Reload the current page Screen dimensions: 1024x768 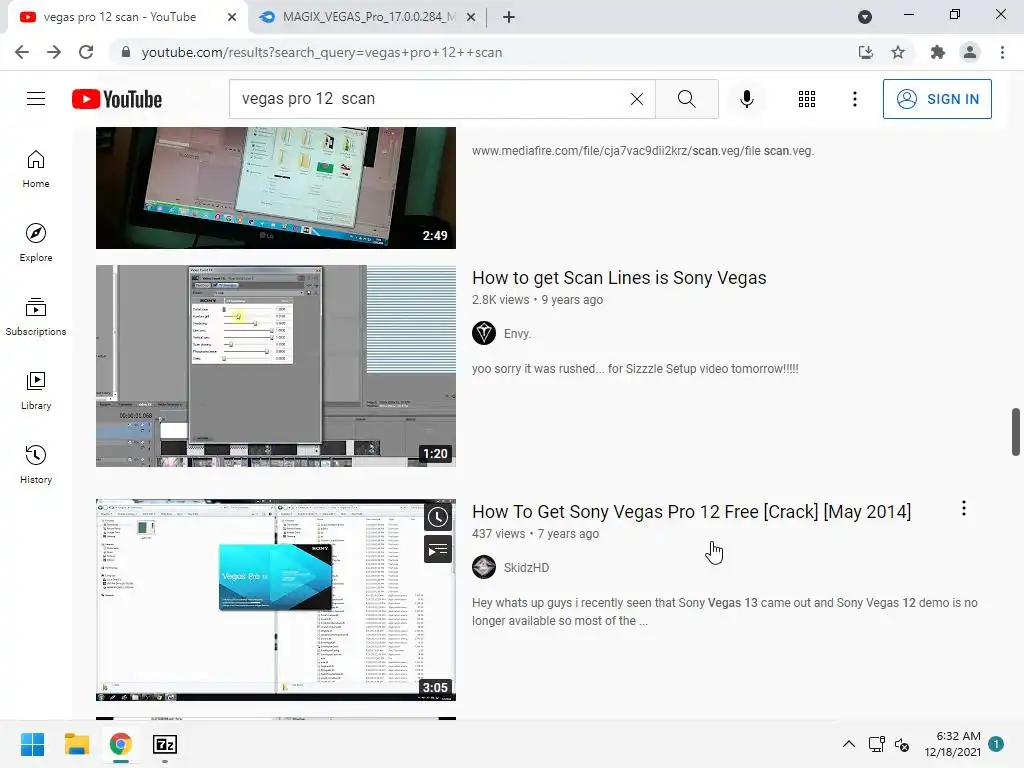pyautogui.click(x=86, y=52)
